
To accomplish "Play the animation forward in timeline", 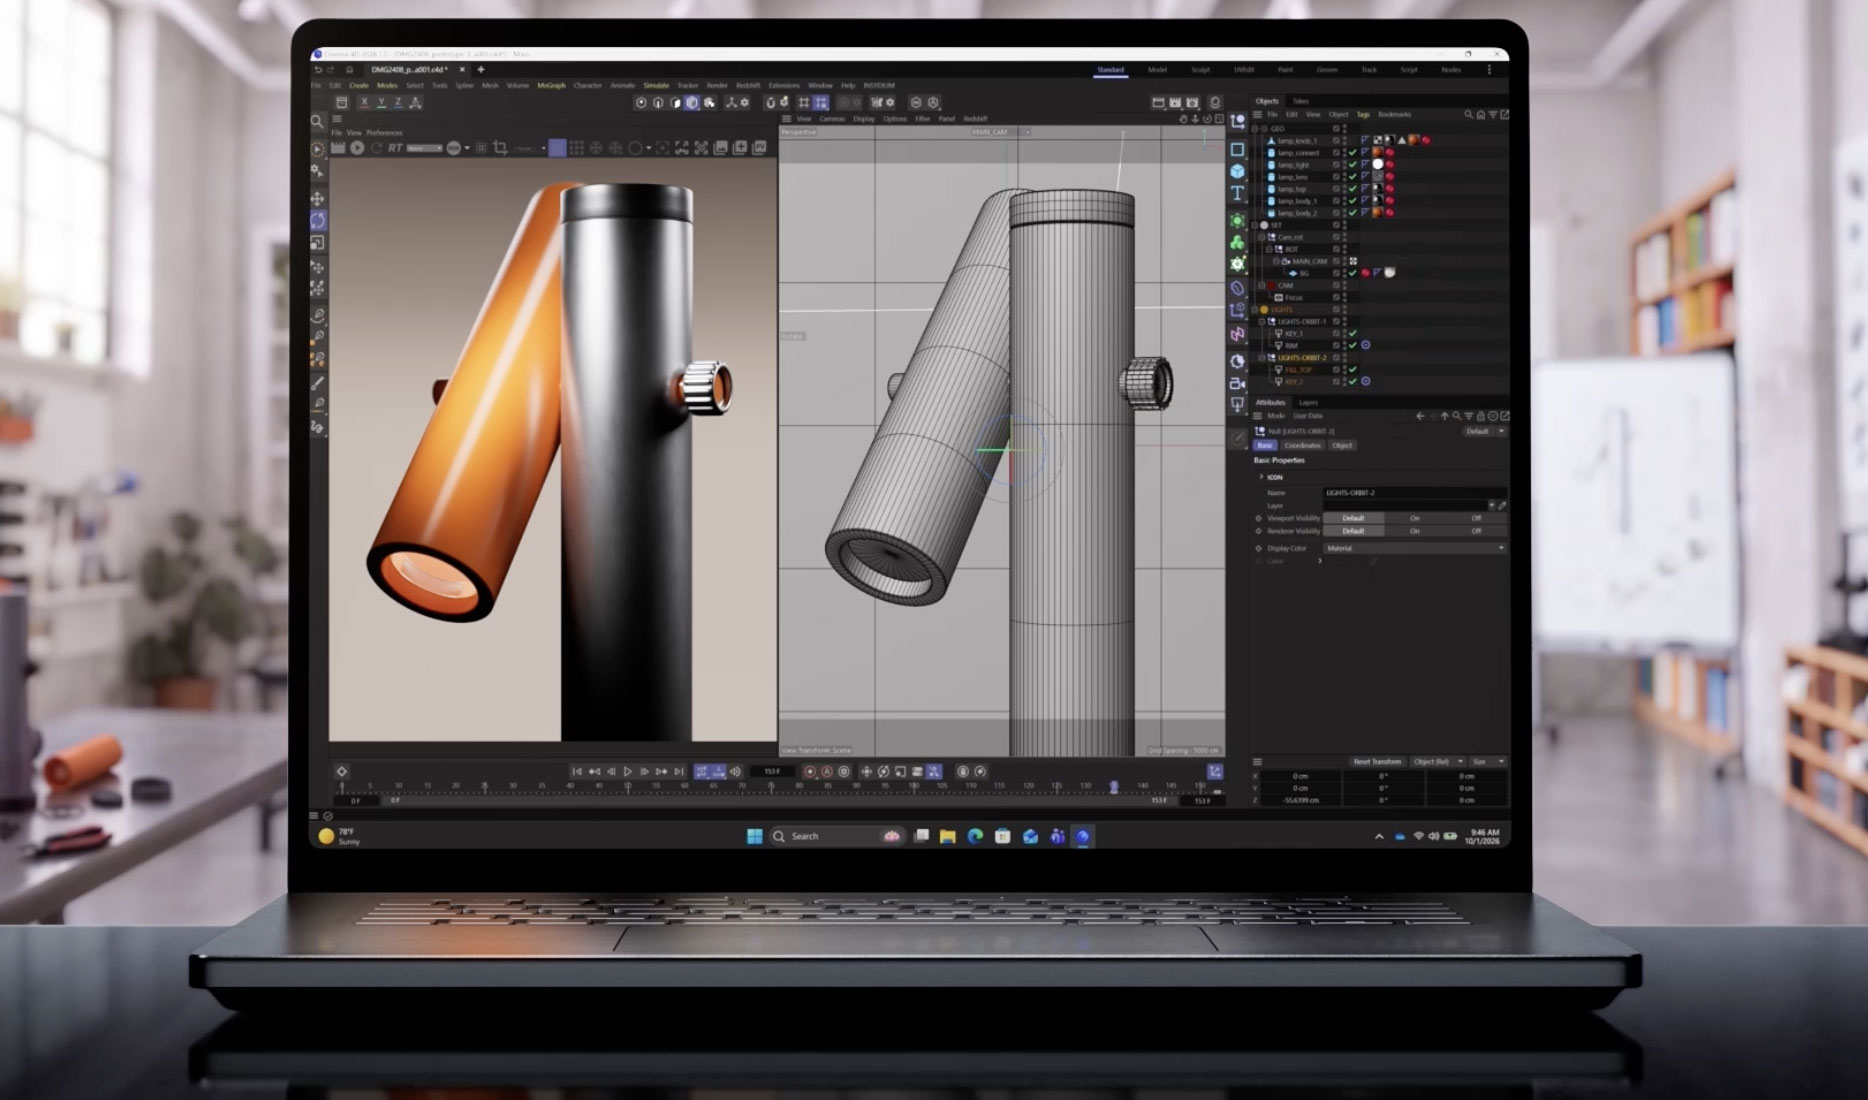I will [x=628, y=772].
